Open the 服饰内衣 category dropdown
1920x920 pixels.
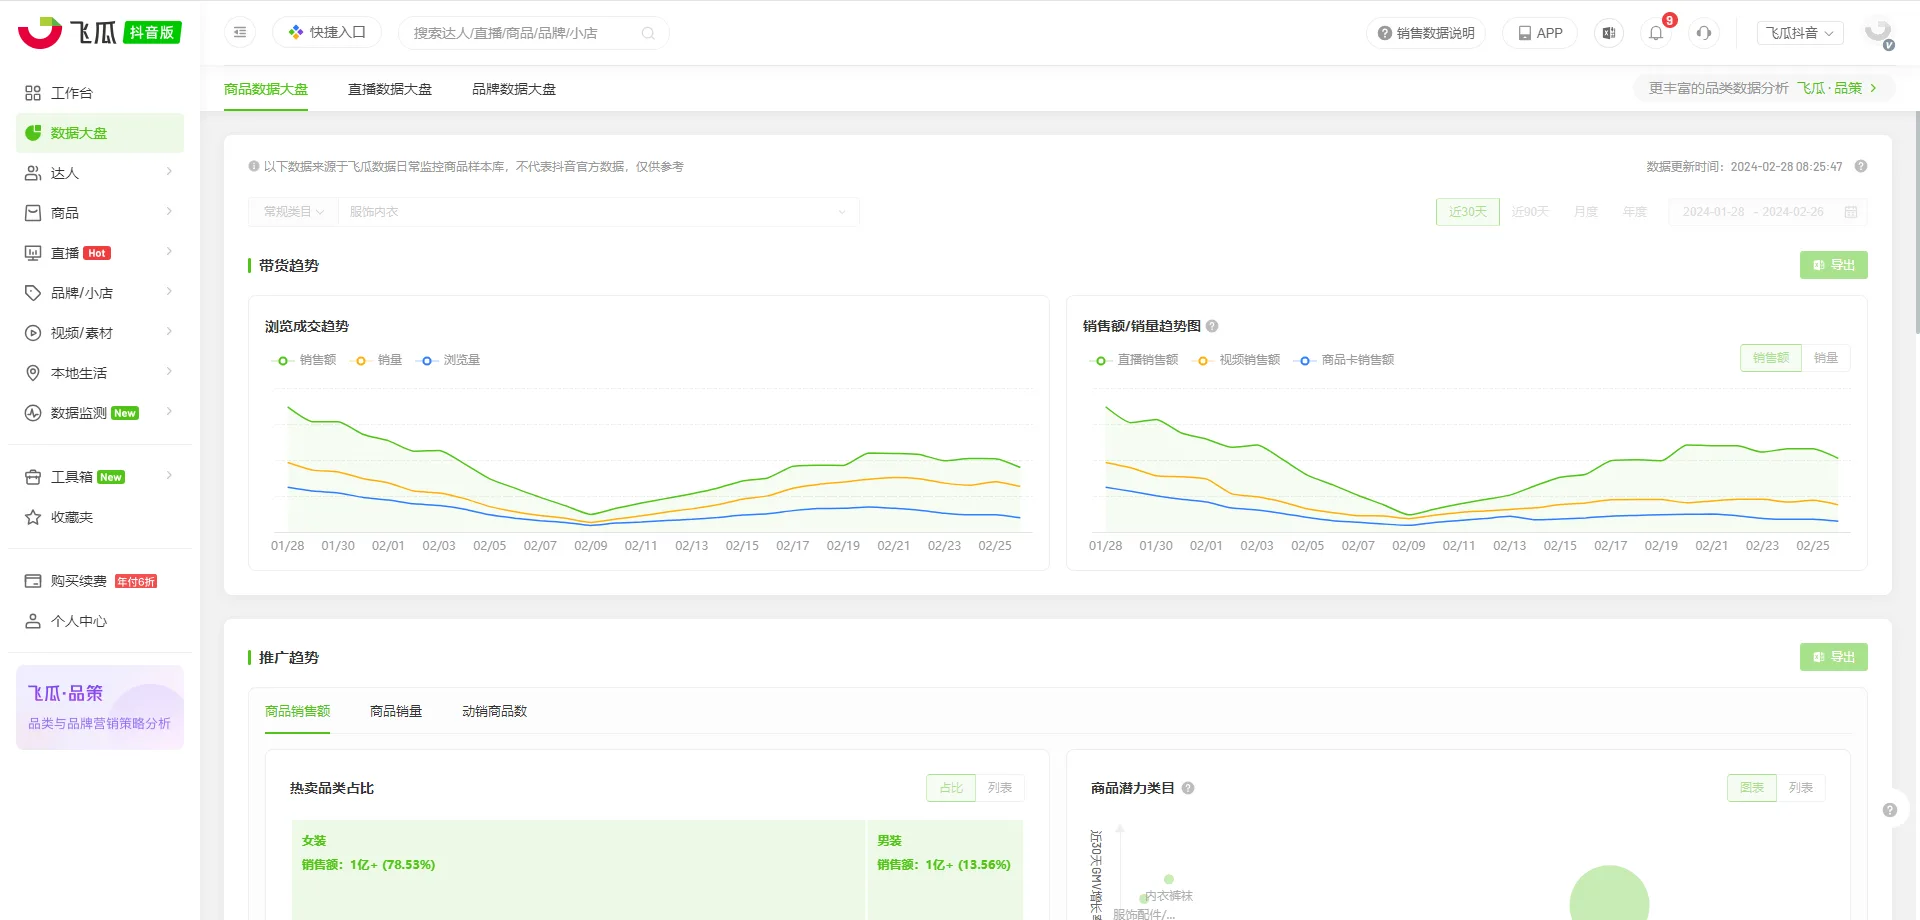598,212
